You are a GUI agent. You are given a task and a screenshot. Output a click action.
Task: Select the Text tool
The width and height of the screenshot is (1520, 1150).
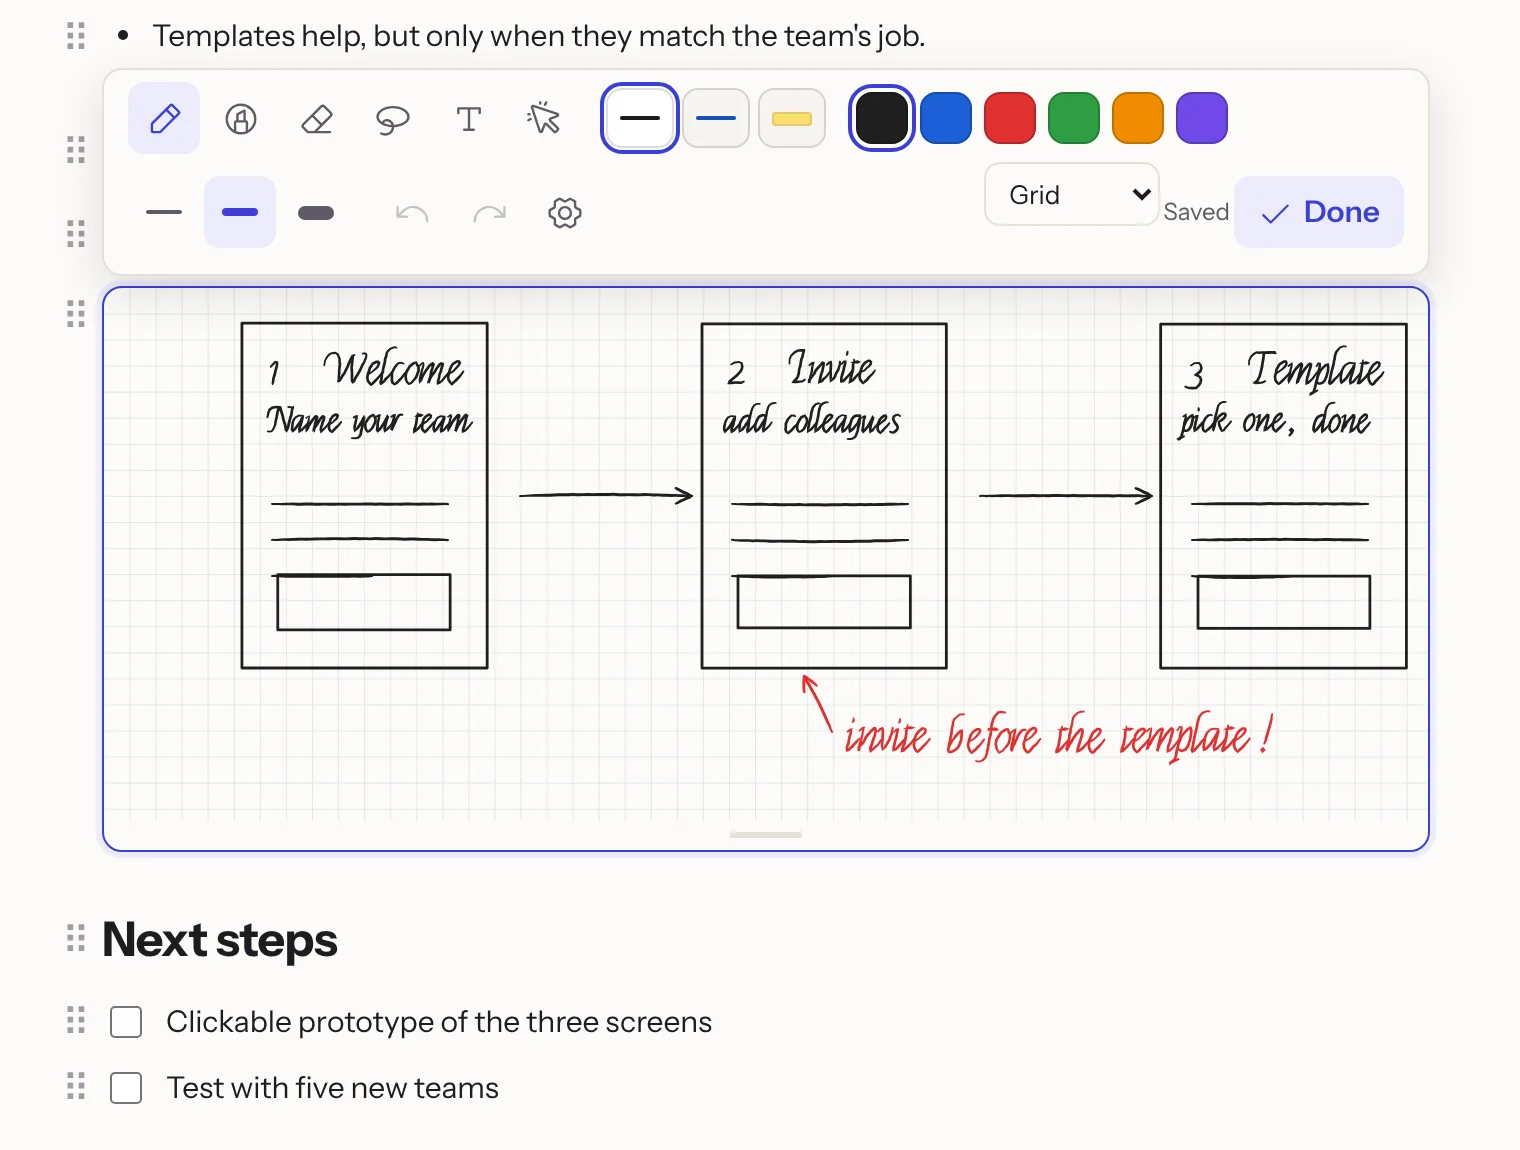(x=469, y=119)
